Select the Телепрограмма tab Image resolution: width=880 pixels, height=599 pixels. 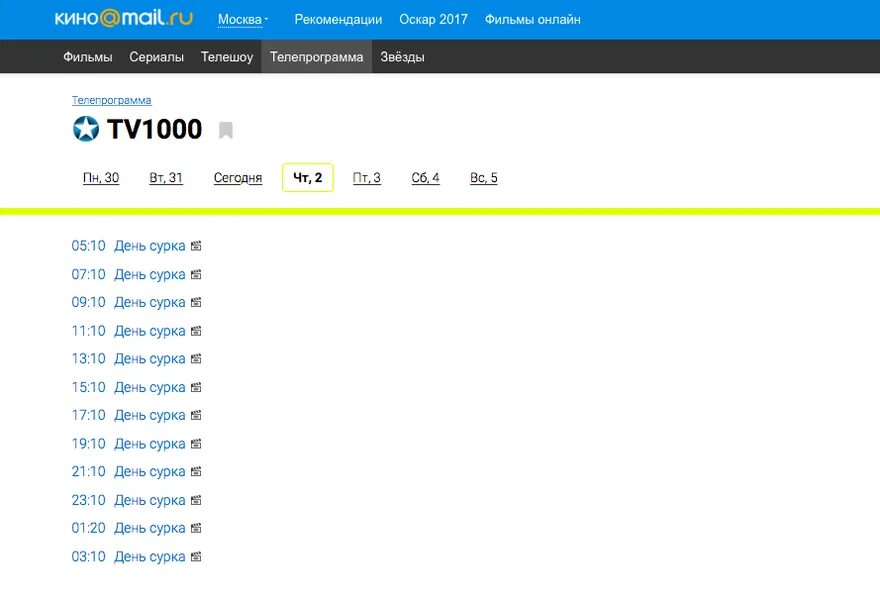click(x=317, y=57)
